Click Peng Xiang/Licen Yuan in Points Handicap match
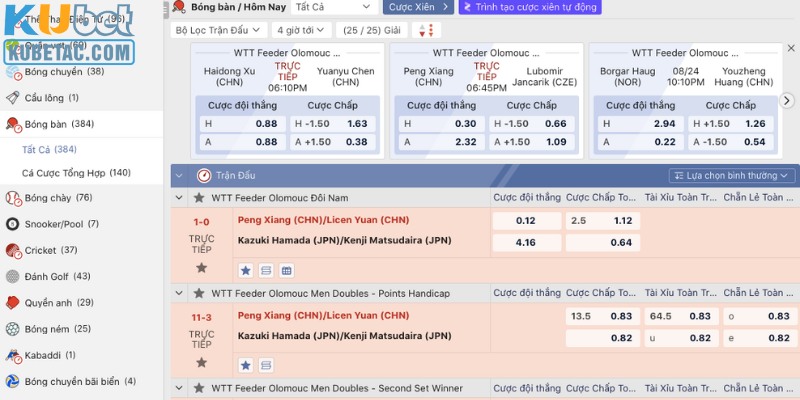Viewport: 800px width, 400px height. tap(323, 316)
